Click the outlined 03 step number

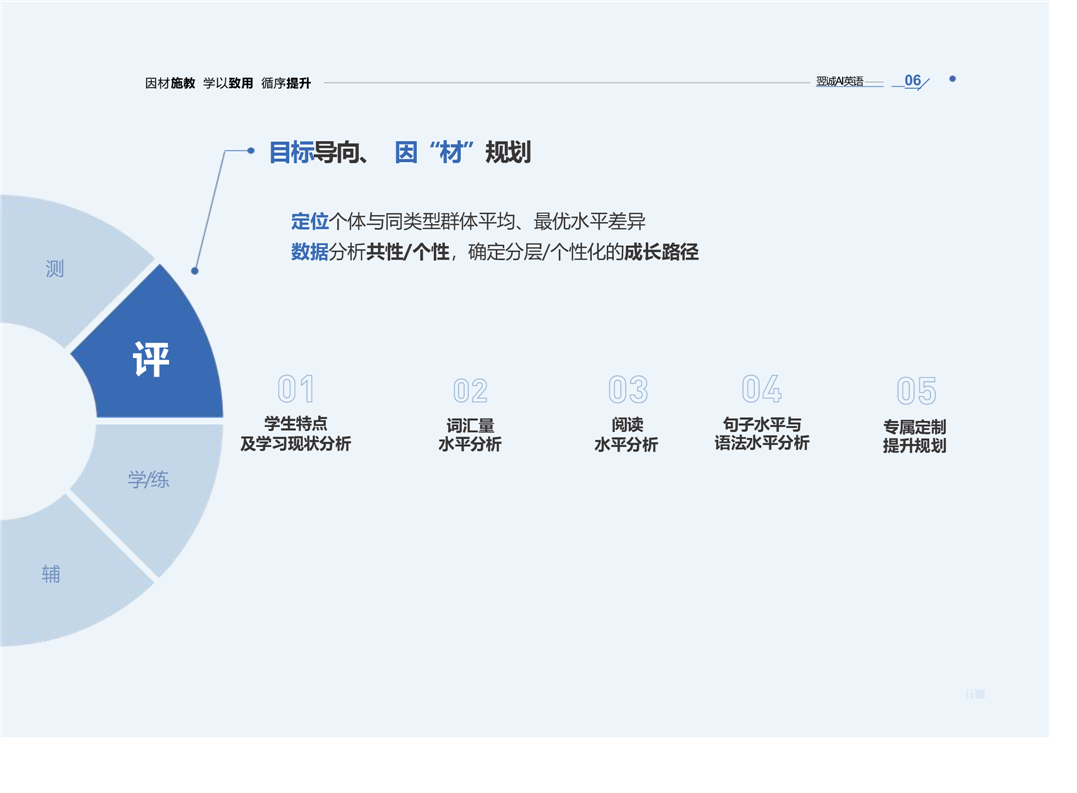coord(627,389)
